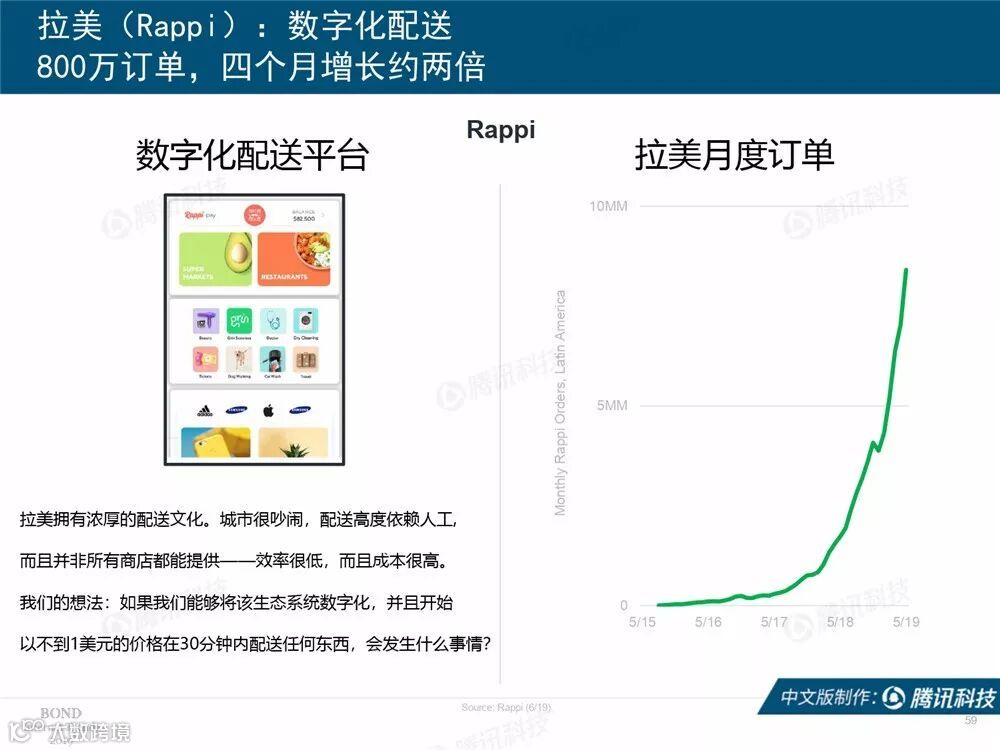The image size is (1000, 750).
Task: Click the 5/18 date label
Action: click(x=840, y=622)
